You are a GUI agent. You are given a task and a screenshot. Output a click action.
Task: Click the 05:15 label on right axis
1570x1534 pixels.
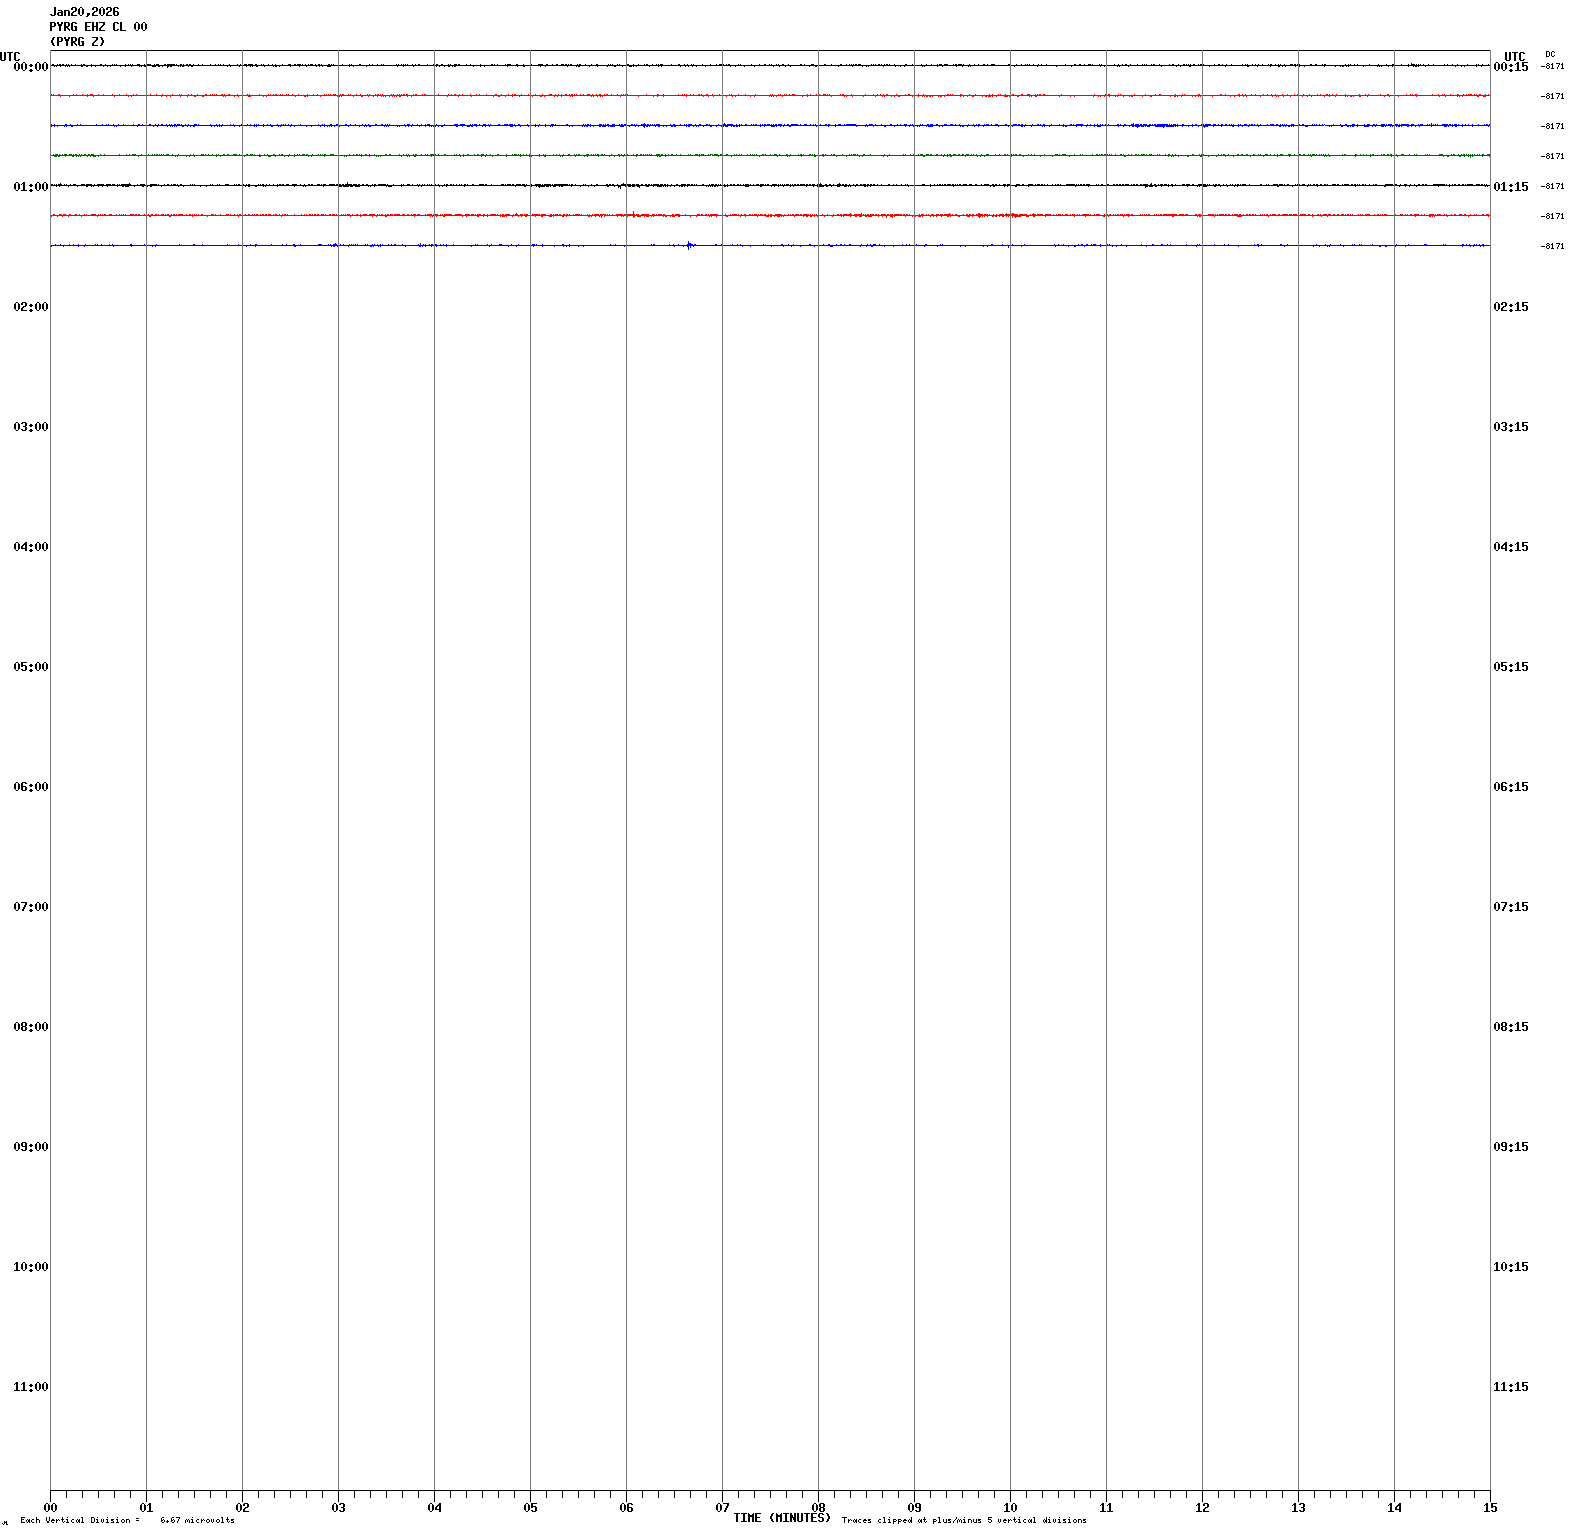tap(1510, 667)
